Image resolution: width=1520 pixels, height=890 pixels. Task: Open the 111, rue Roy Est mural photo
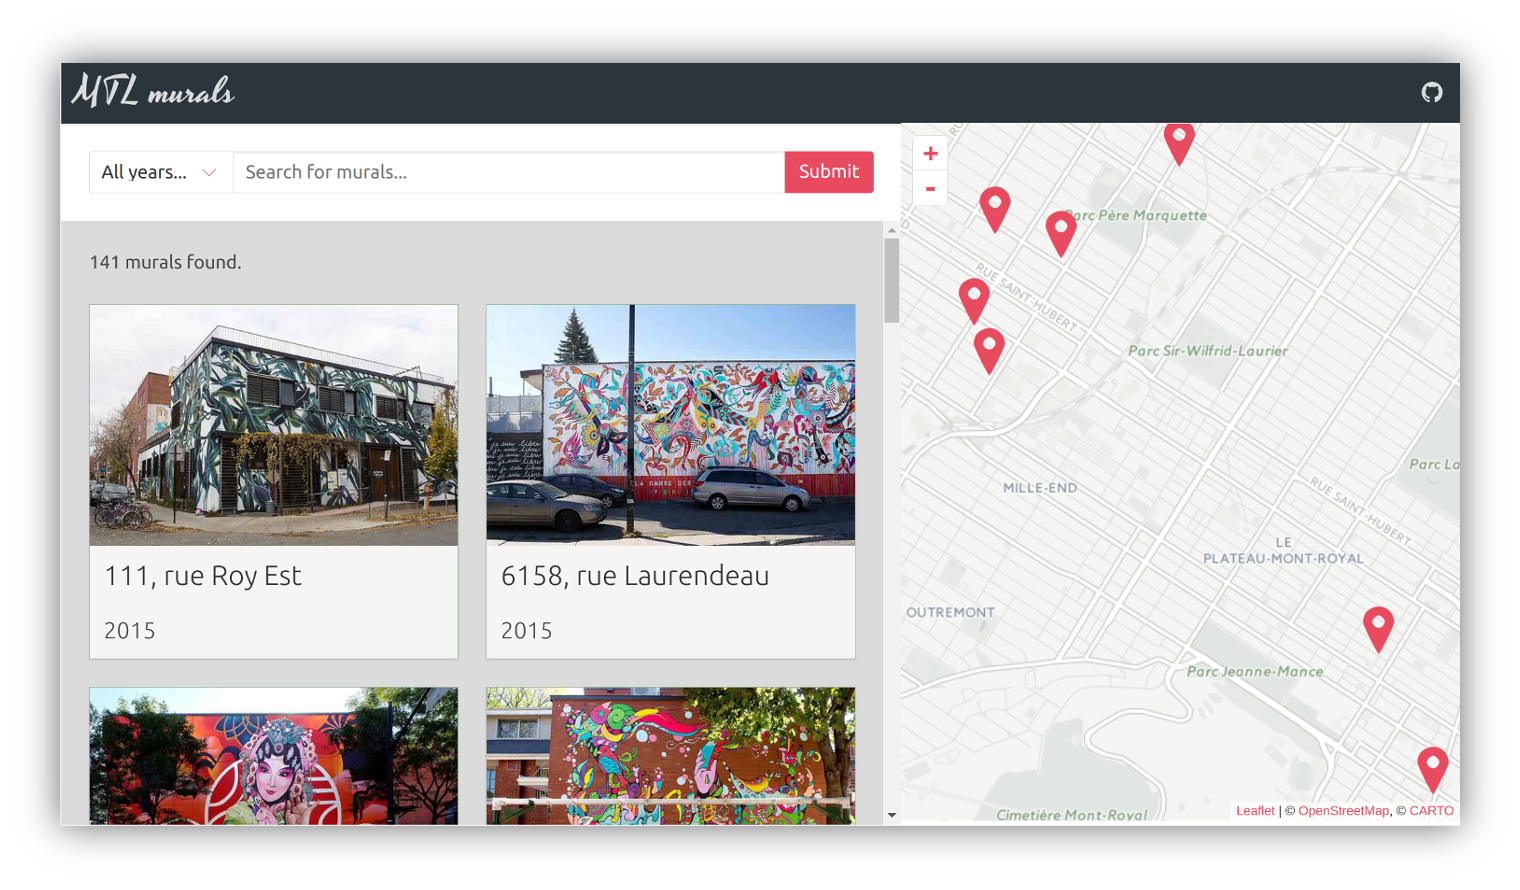tap(274, 425)
